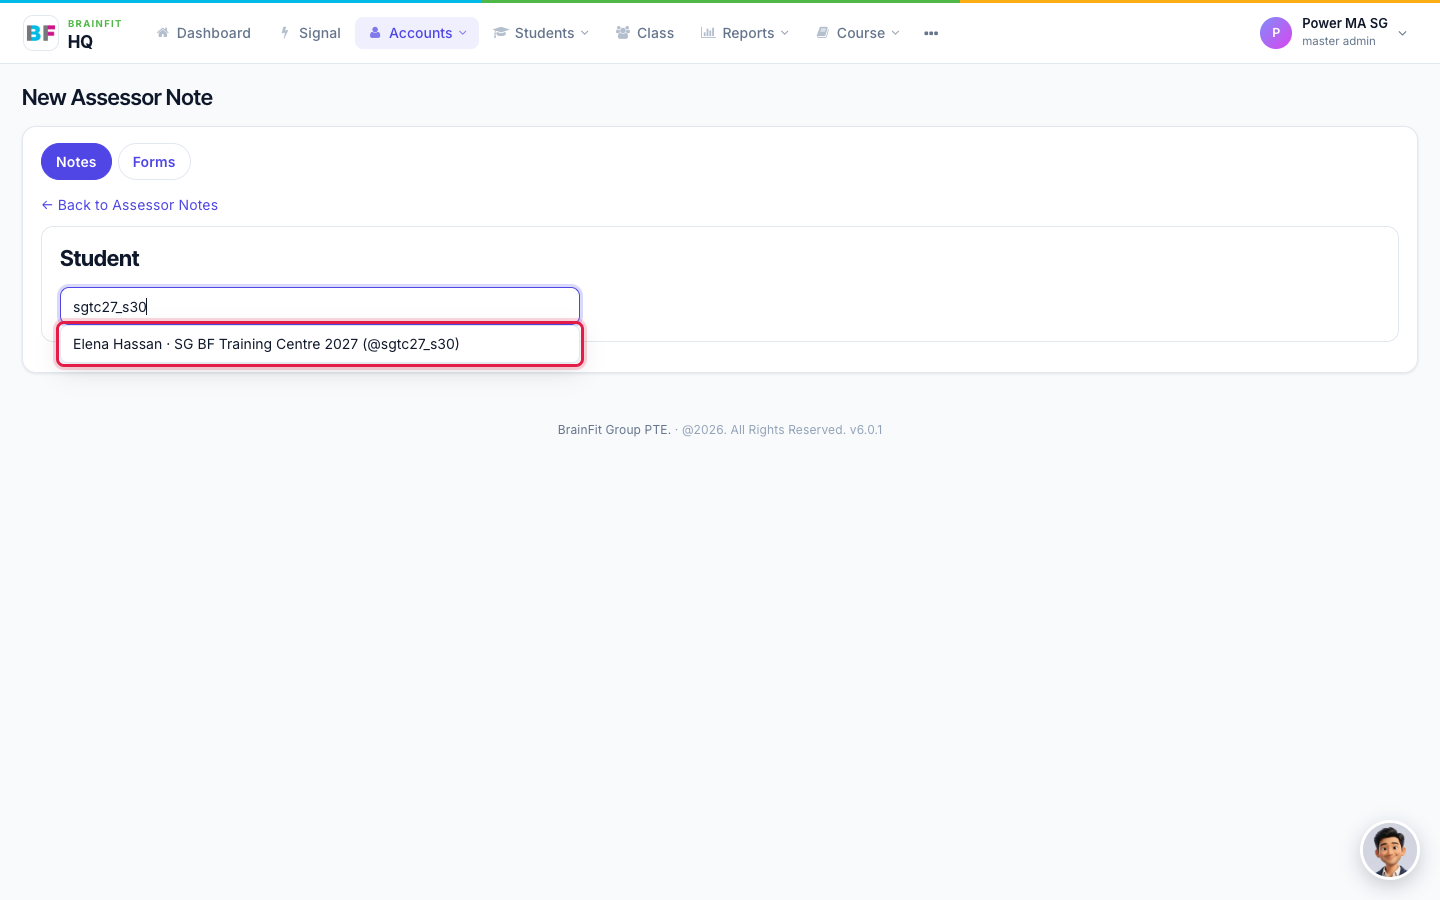Viewport: 1440px width, 900px height.
Task: Select Elena Hassan from the suggestion list
Action: [x=320, y=344]
